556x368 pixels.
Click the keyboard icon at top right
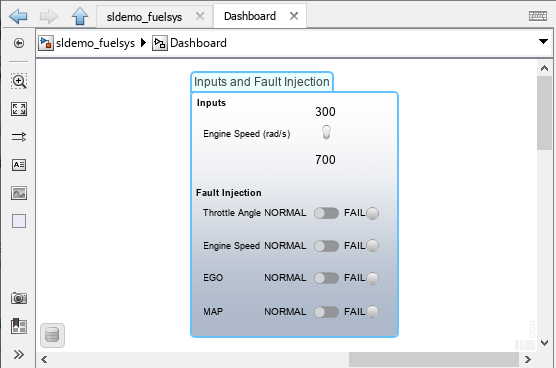(538, 16)
